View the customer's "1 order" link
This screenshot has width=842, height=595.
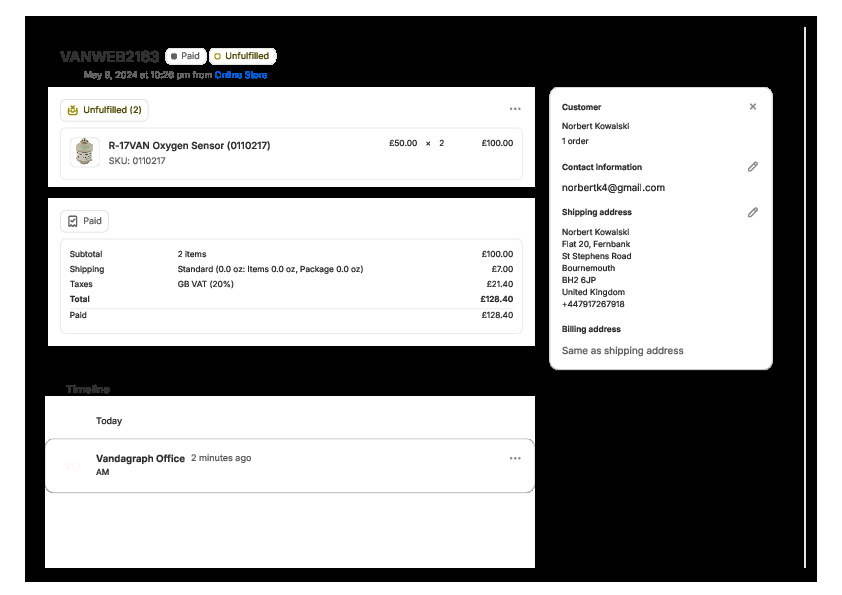coord(575,141)
